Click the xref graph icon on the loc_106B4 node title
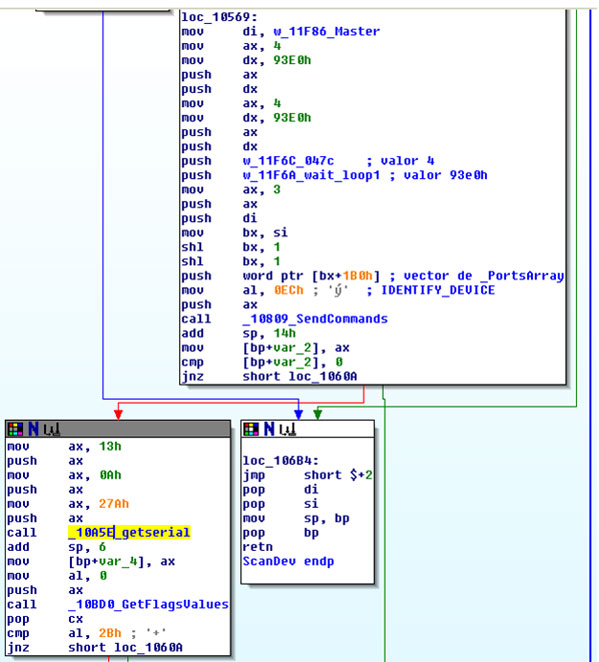Viewport: 599px width, 662px height. pos(287,429)
